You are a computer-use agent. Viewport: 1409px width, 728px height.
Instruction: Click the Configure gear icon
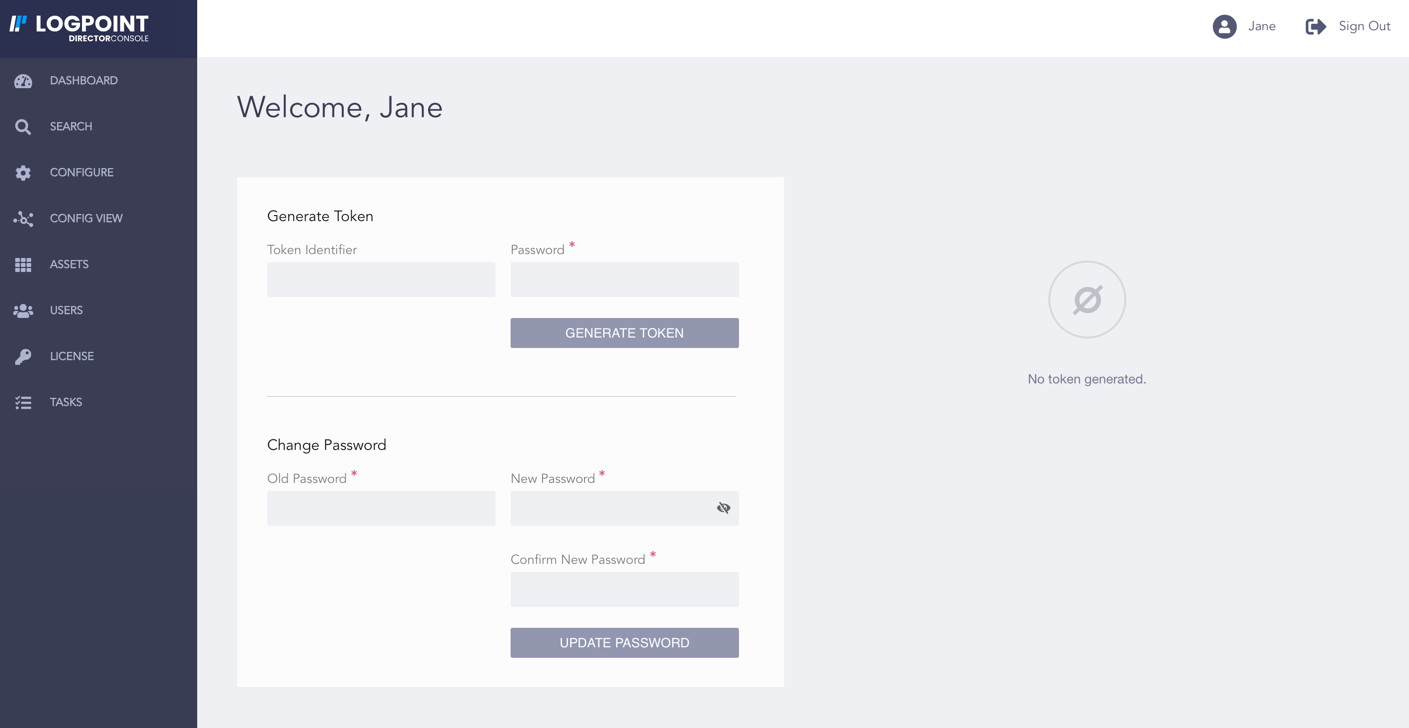pyautogui.click(x=23, y=173)
